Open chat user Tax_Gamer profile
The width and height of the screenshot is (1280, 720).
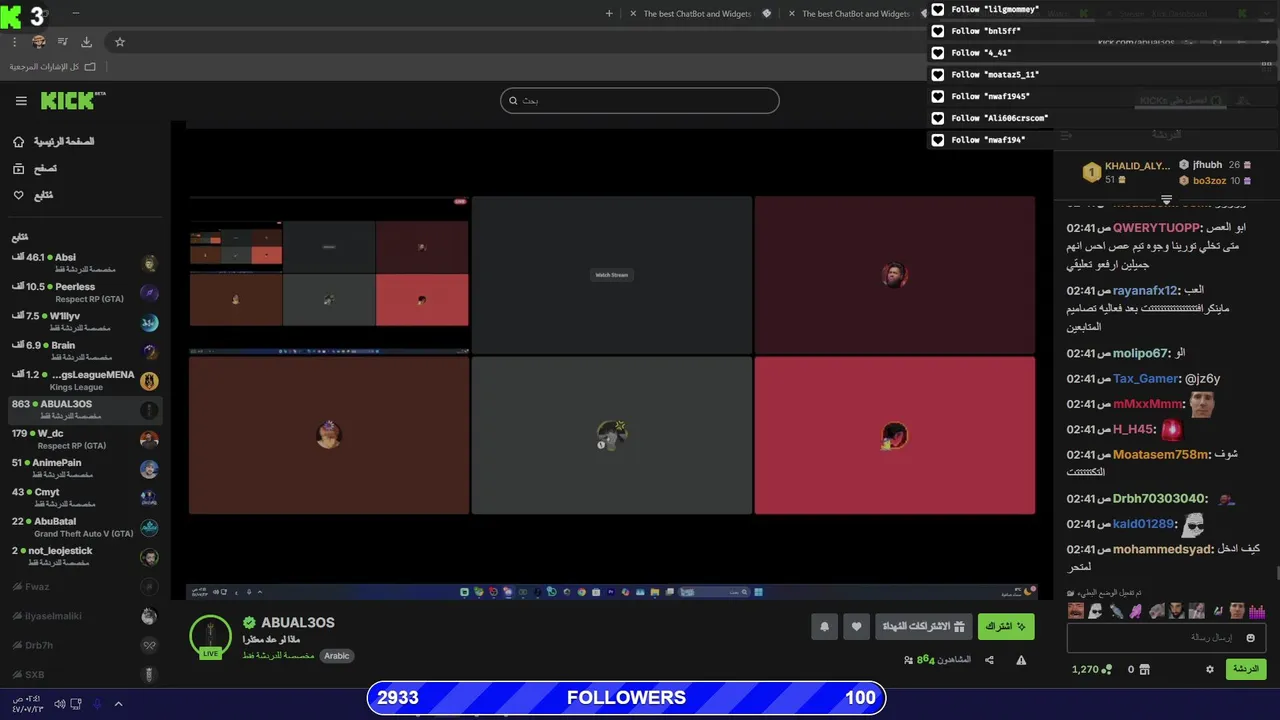[x=1146, y=379]
